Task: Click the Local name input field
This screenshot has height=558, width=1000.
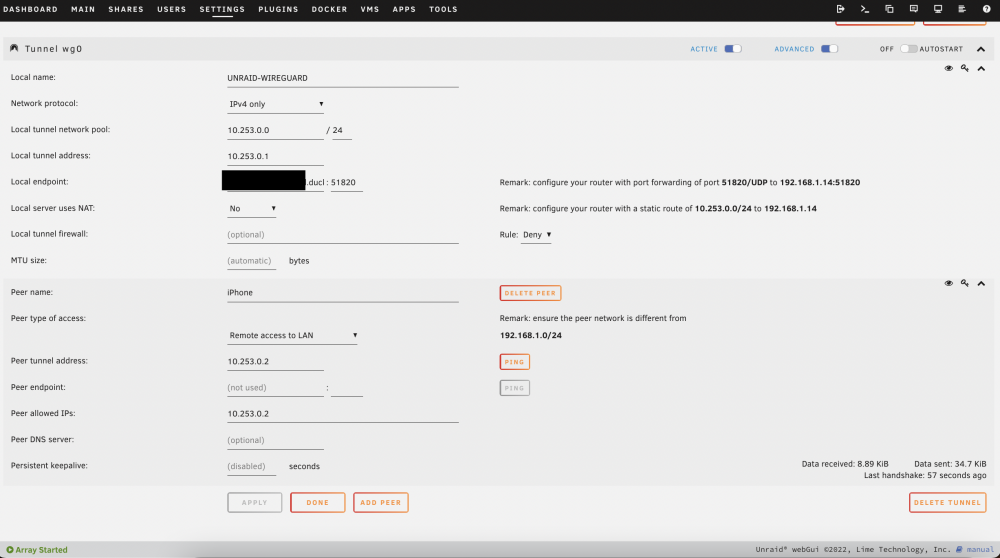Action: click(x=342, y=78)
